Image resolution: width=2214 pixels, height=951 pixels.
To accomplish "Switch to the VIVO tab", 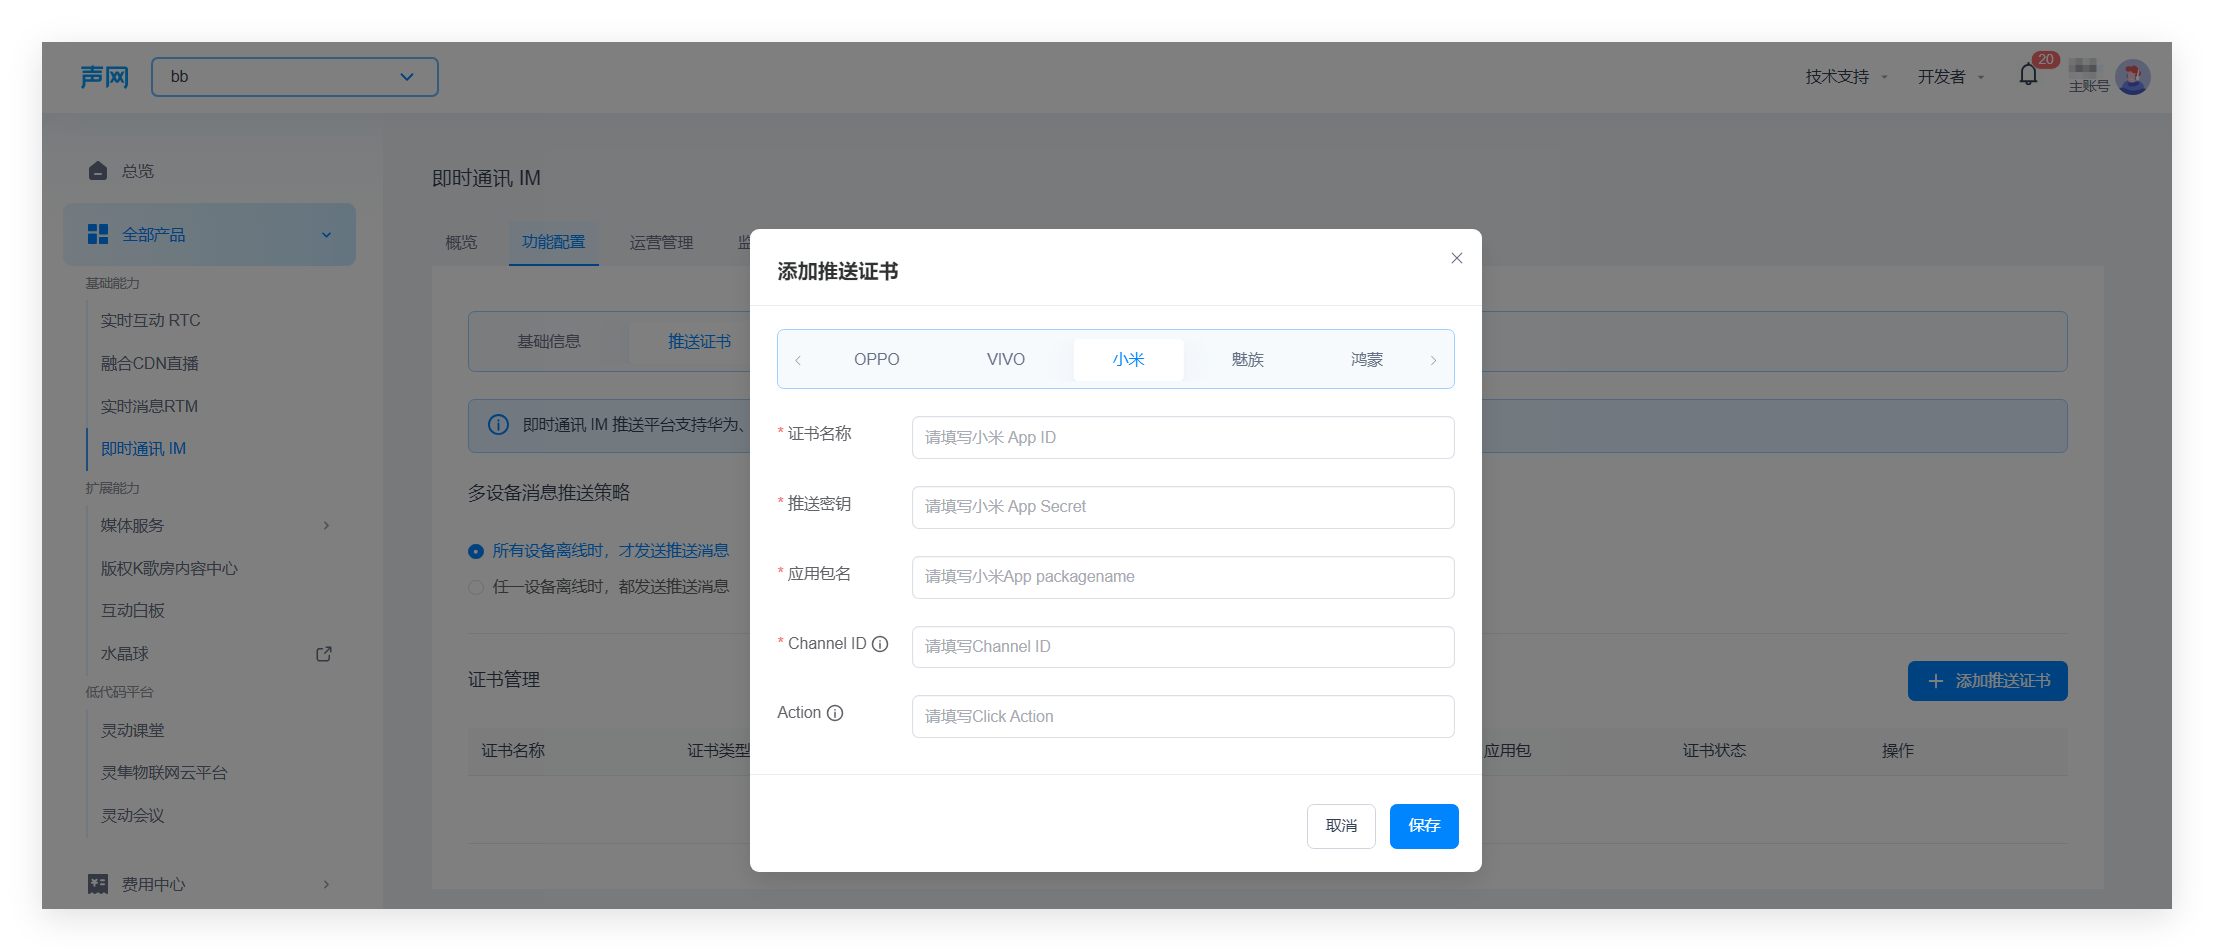I will [1006, 359].
